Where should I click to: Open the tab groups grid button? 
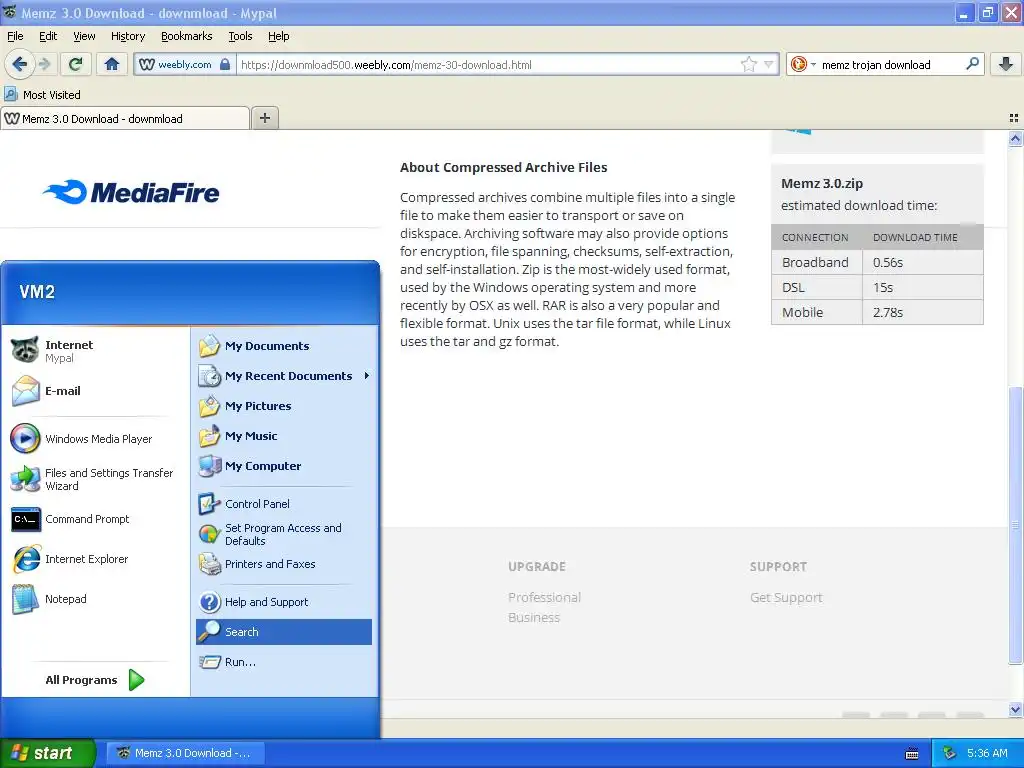pos(1014,118)
